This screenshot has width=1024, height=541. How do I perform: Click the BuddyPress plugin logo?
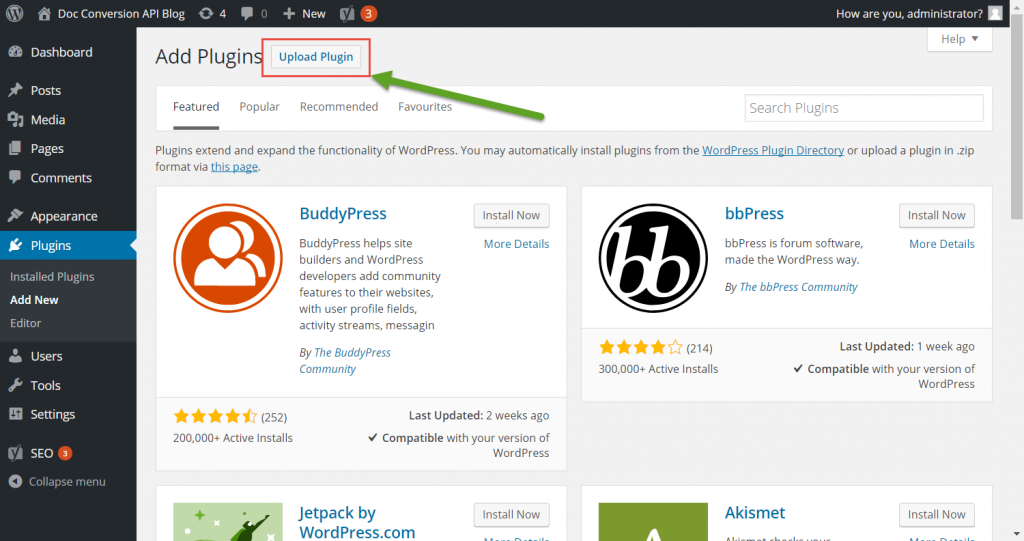click(228, 258)
